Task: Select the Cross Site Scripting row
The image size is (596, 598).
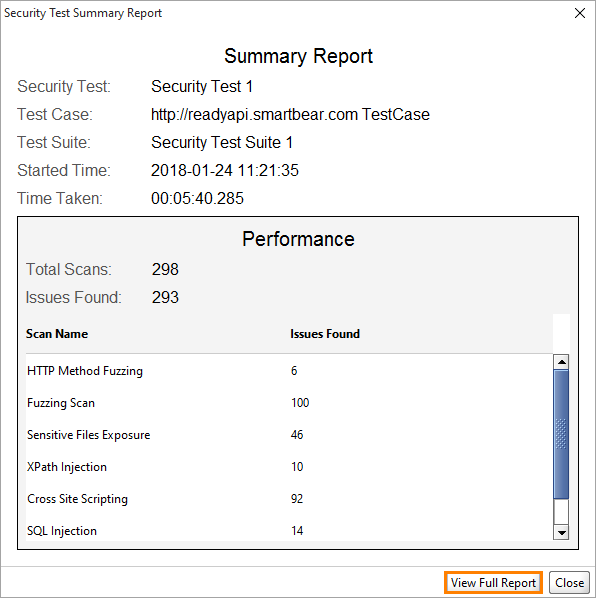Action: click(289, 499)
